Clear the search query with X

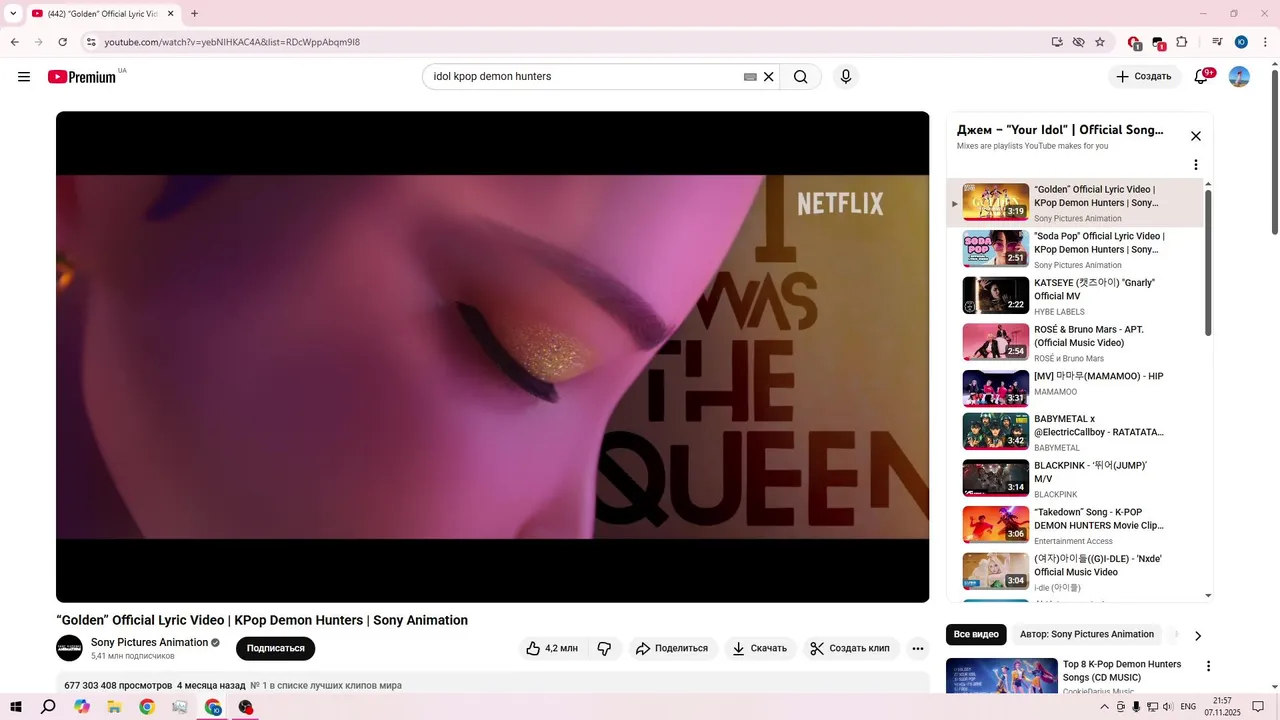pyautogui.click(x=769, y=77)
